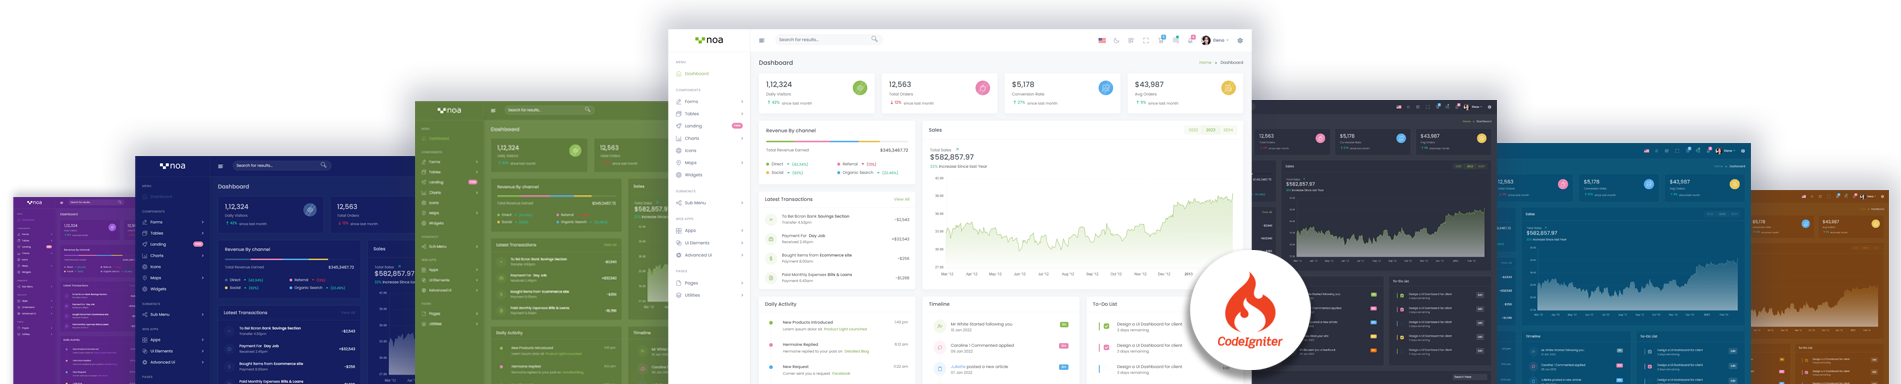The image size is (1901, 384).
Task: Click the $582,857.97 Total Sales value in white dashboard
Action: tap(951, 157)
